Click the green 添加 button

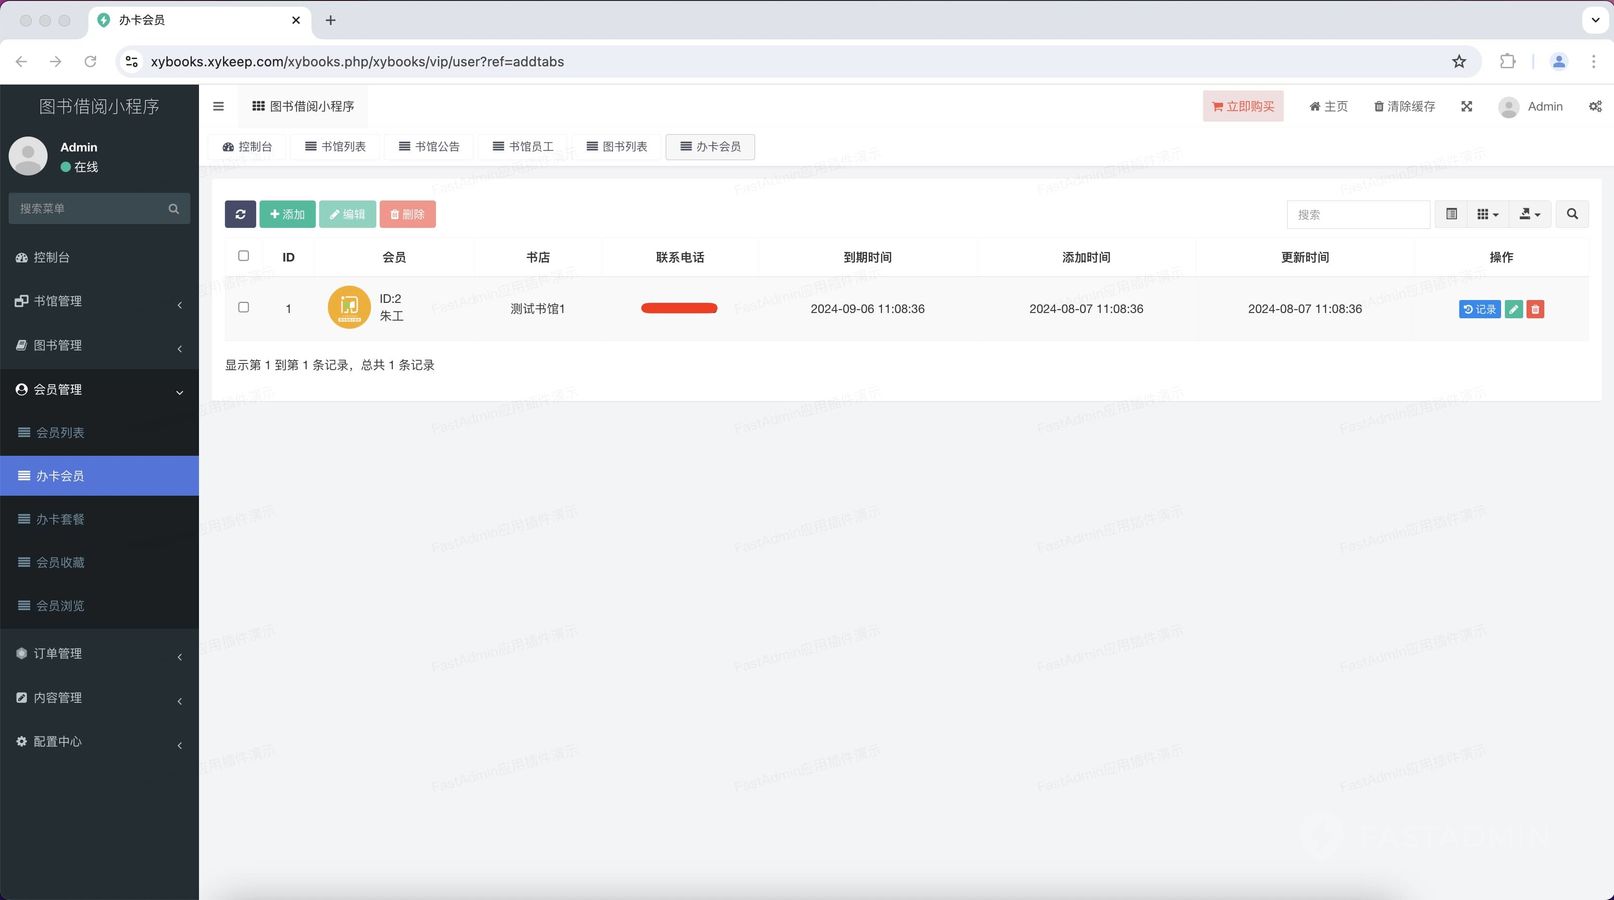pyautogui.click(x=287, y=214)
